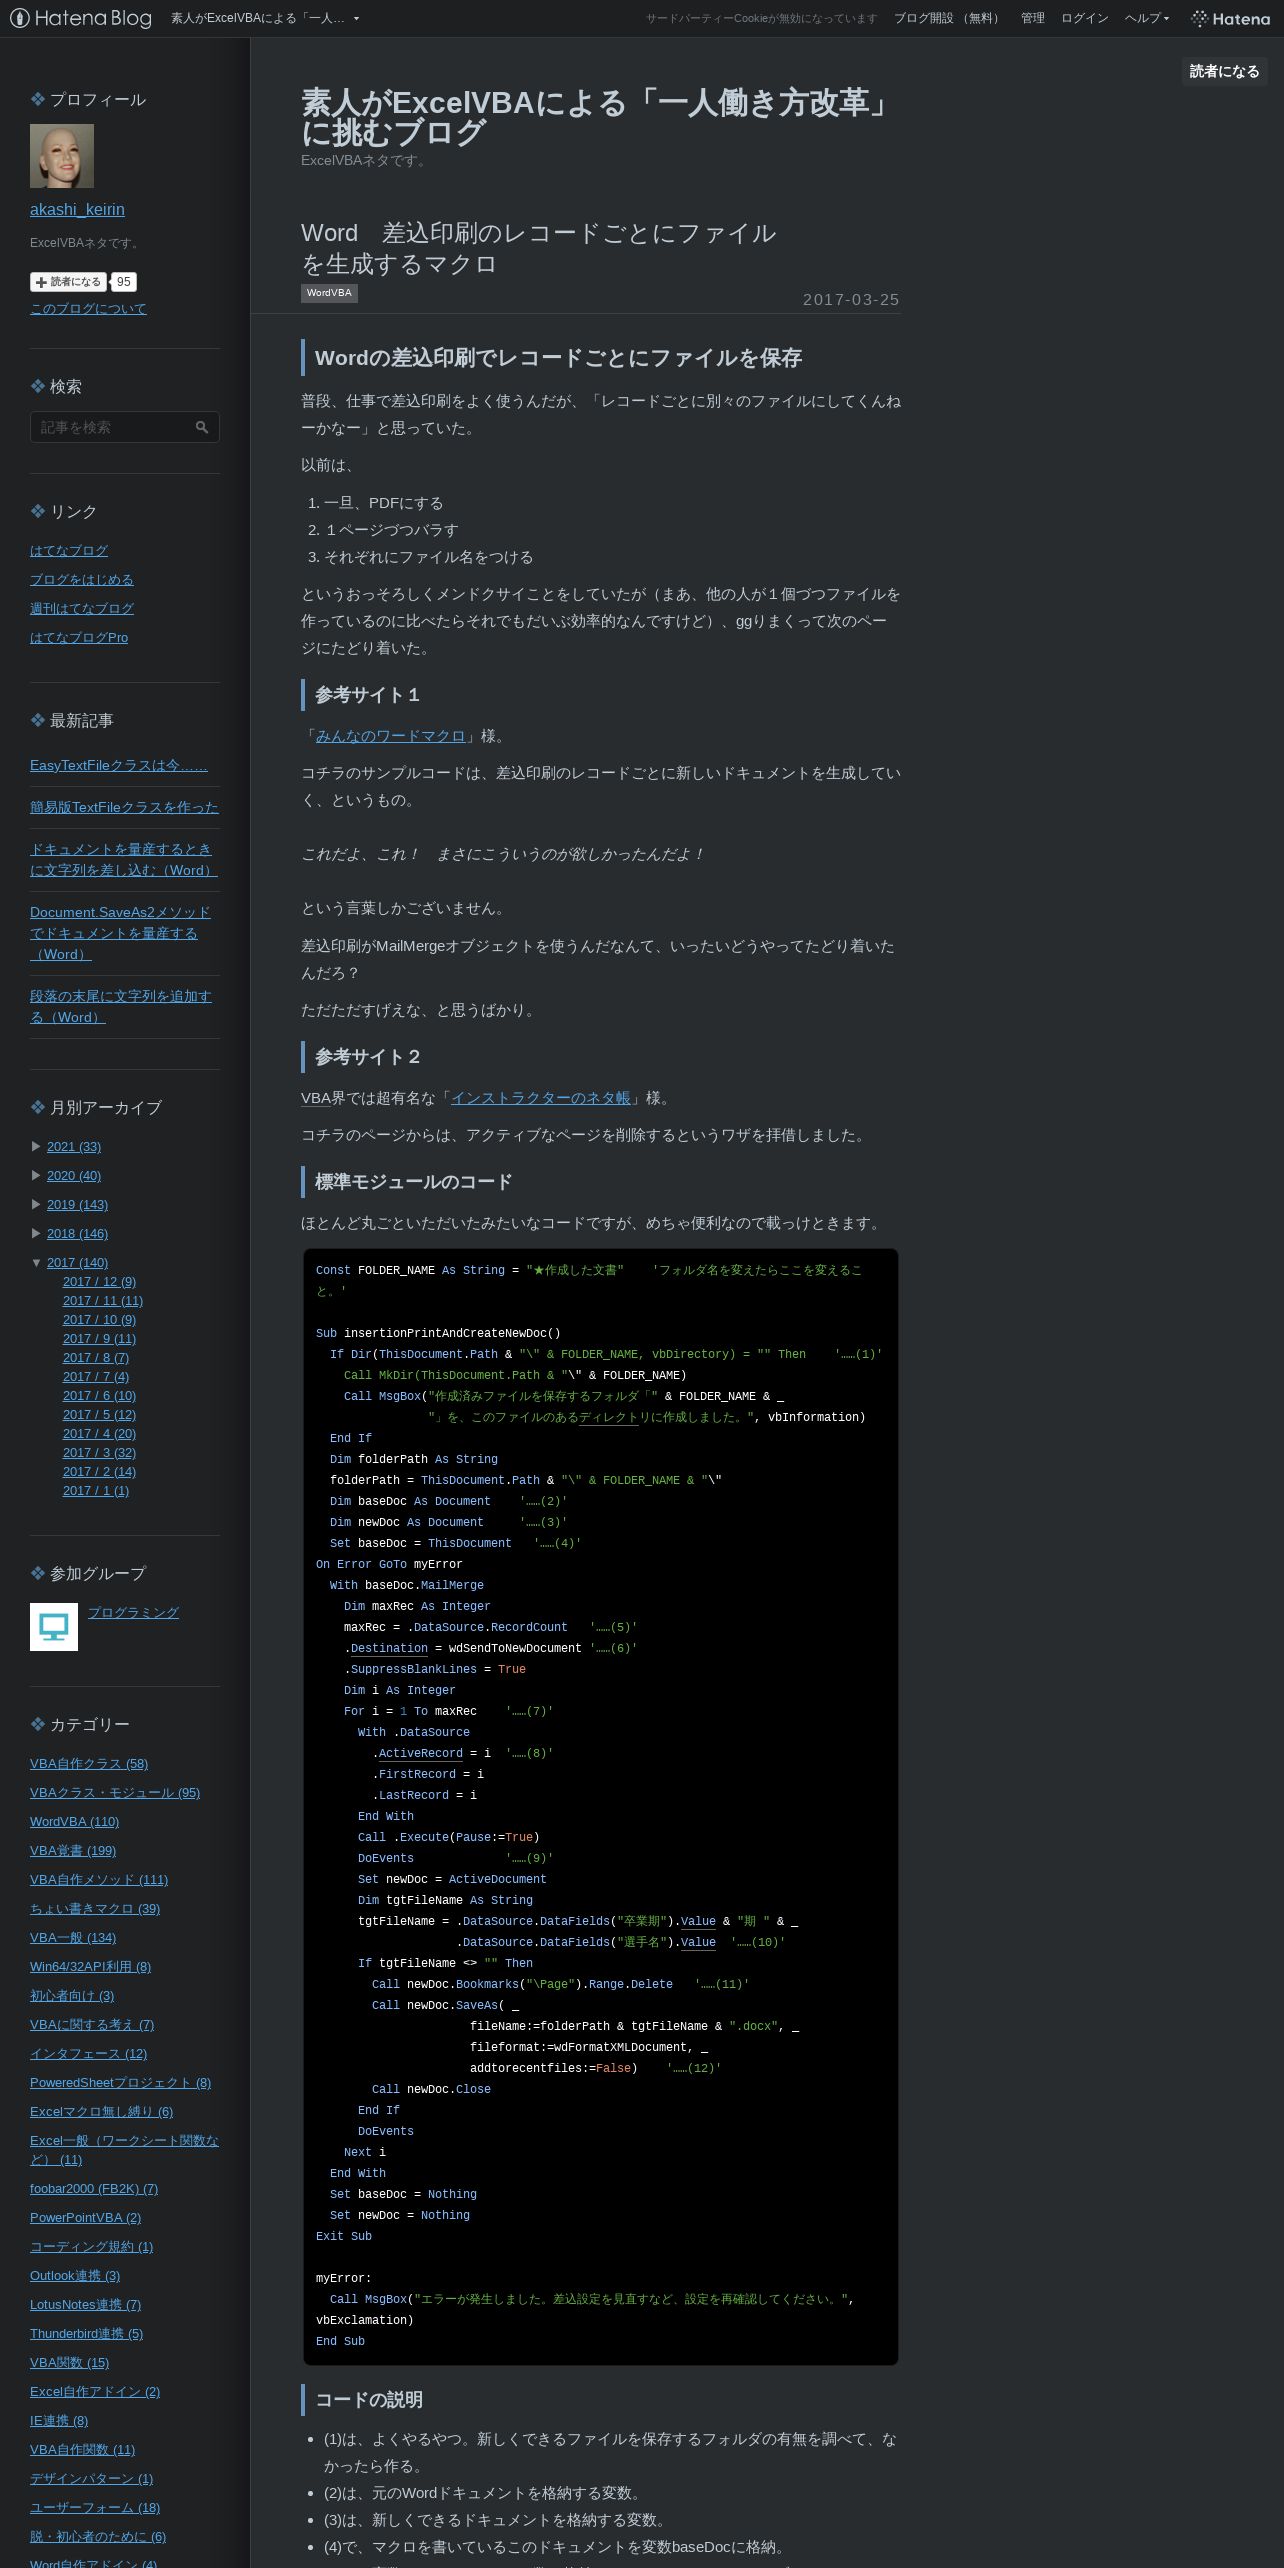Click ログイン in the top bar
The height and width of the screenshot is (2568, 1284).
[x=1084, y=18]
